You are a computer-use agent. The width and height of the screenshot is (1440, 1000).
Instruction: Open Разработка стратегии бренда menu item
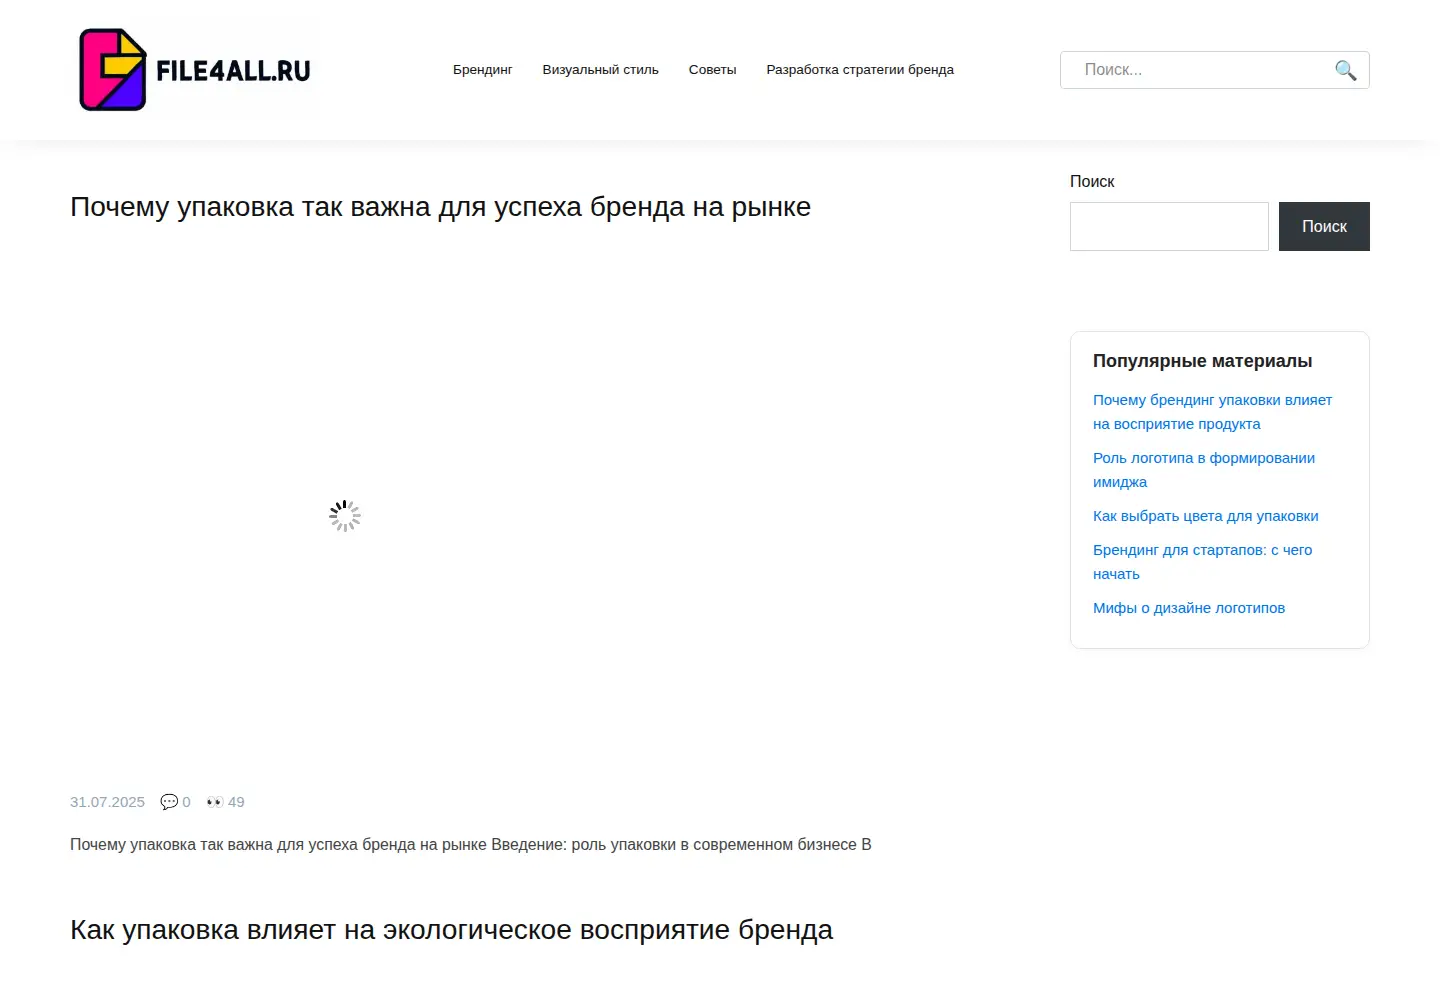tap(860, 70)
